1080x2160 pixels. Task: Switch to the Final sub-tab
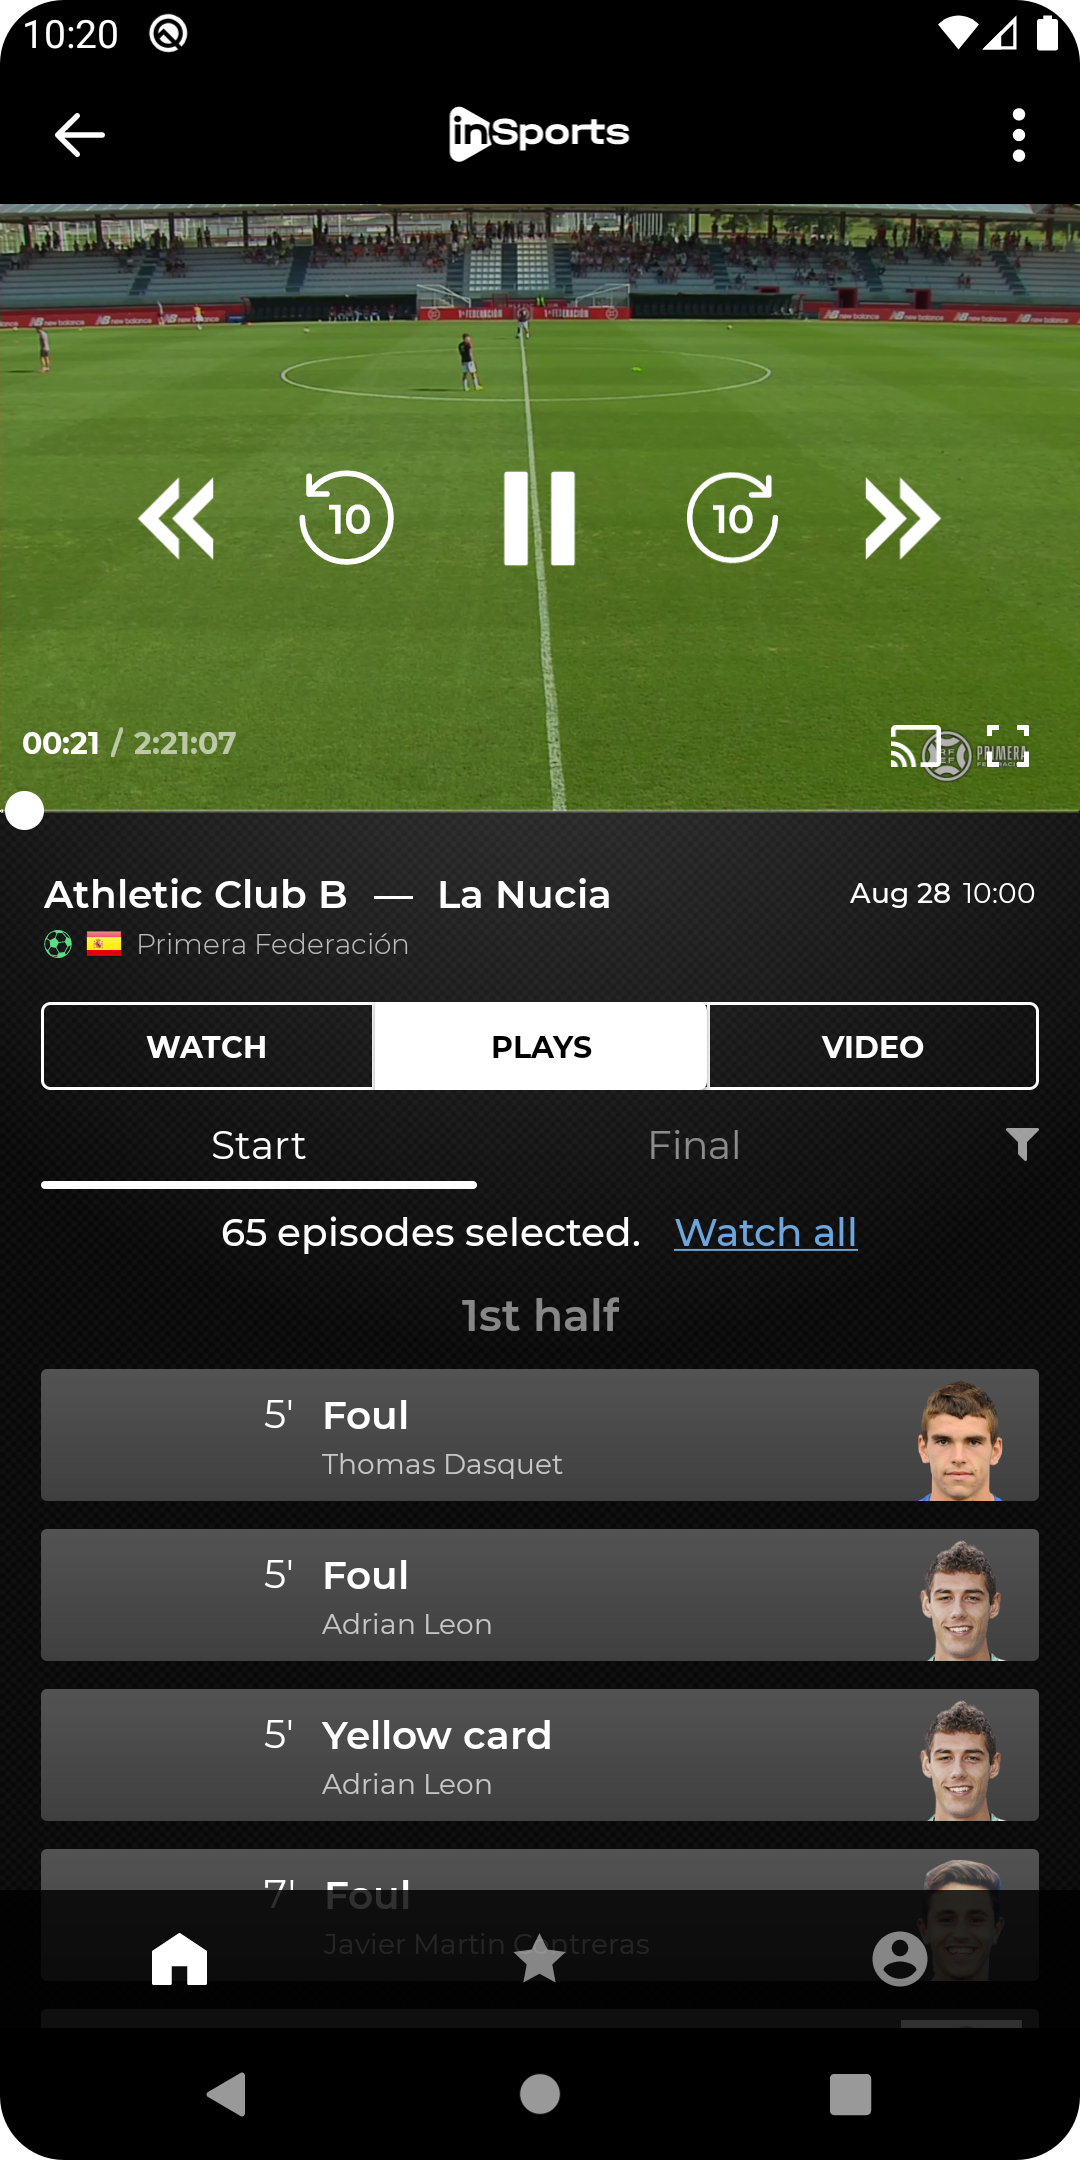[694, 1146]
